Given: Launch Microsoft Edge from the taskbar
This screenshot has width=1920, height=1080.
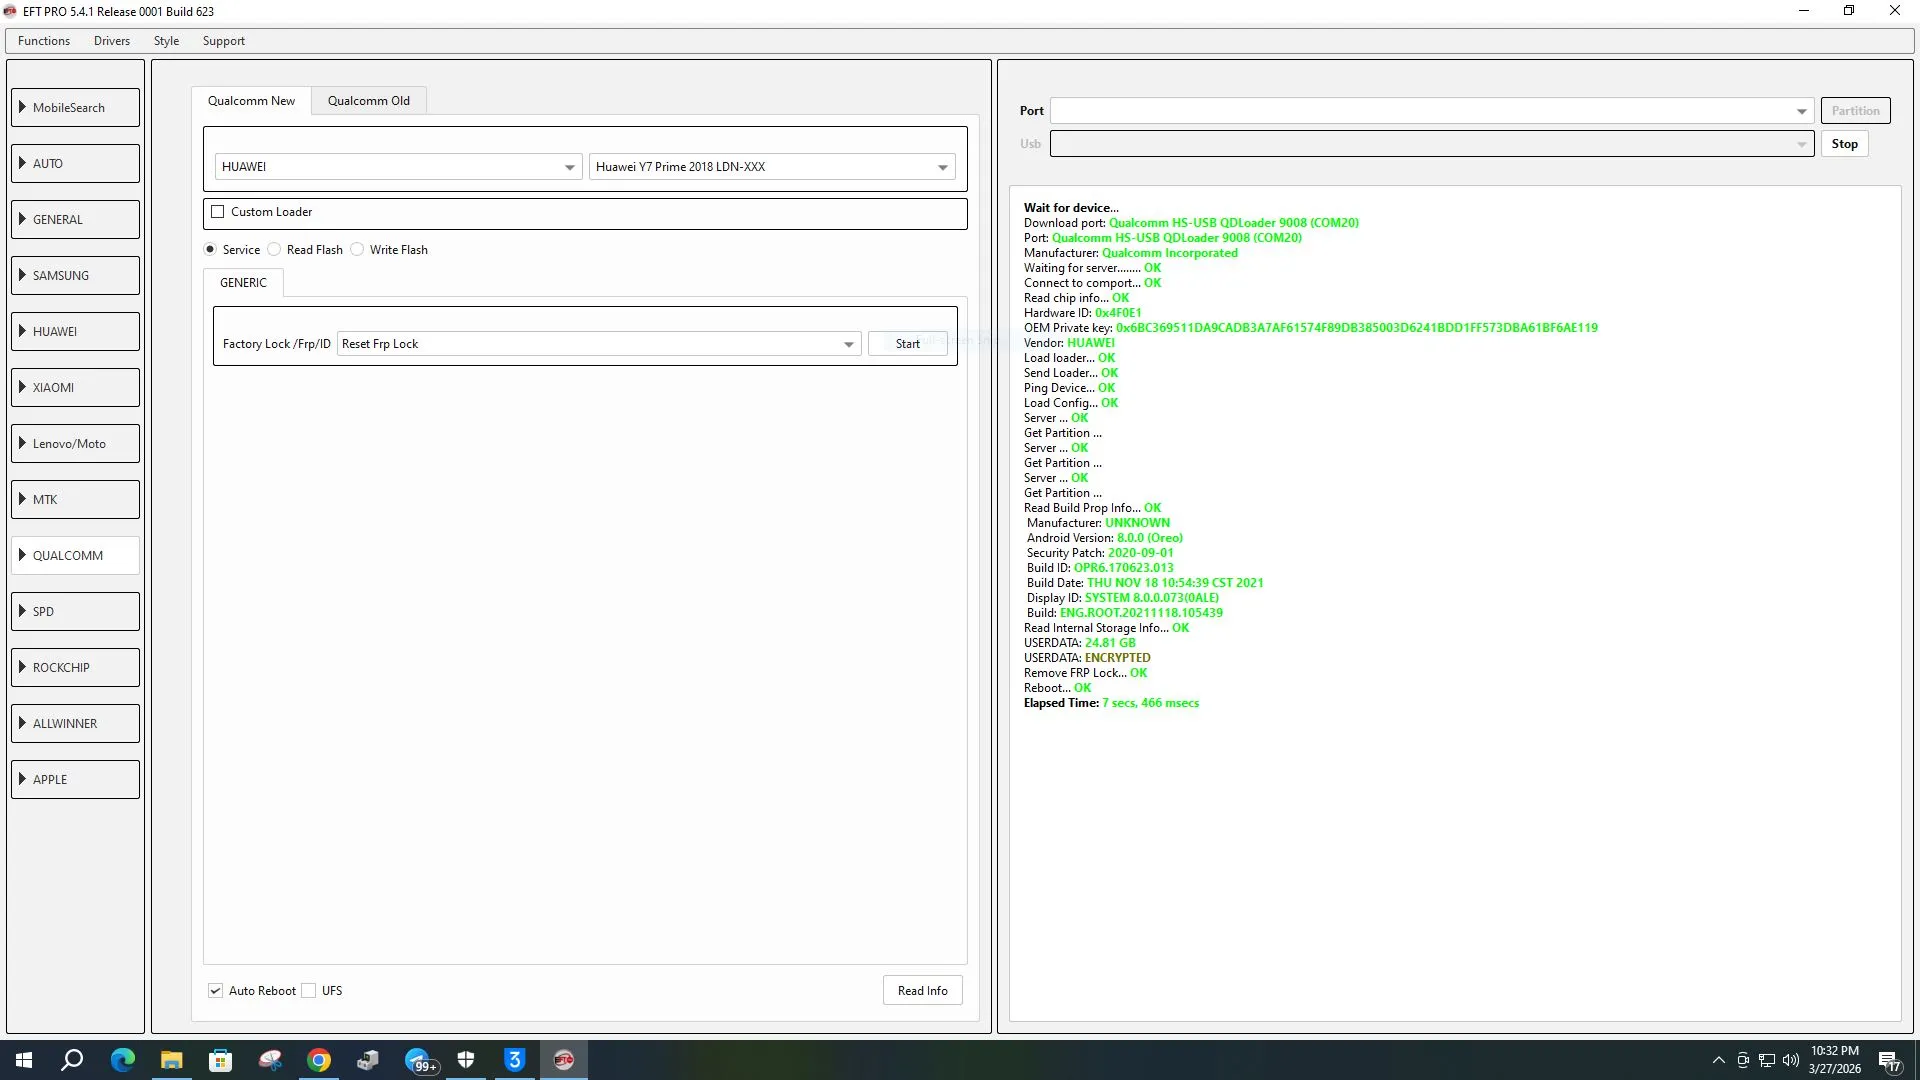Looking at the screenshot, I should coord(122,1060).
